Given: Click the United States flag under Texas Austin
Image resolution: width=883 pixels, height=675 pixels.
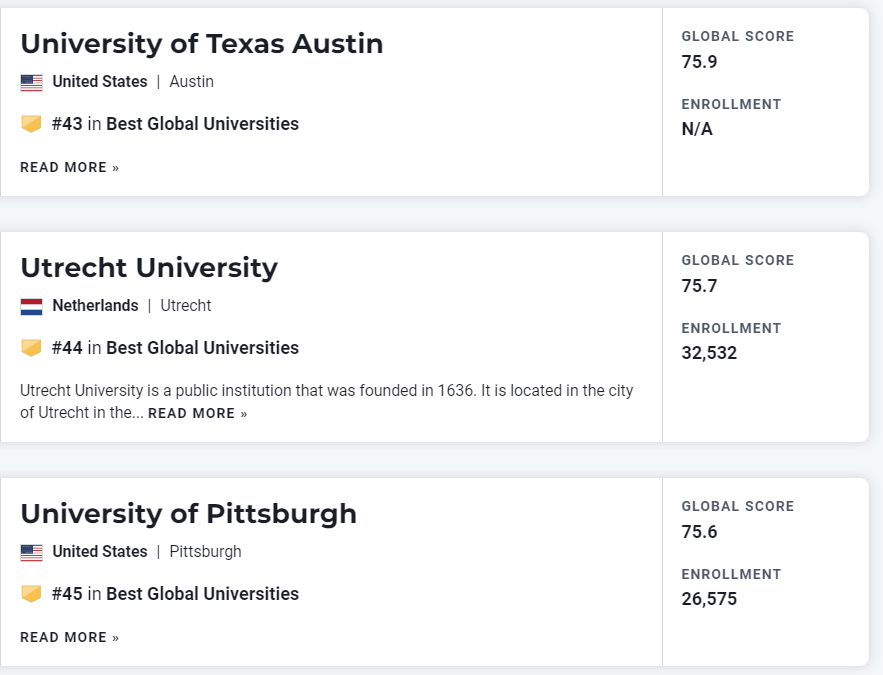Looking at the screenshot, I should (31, 82).
